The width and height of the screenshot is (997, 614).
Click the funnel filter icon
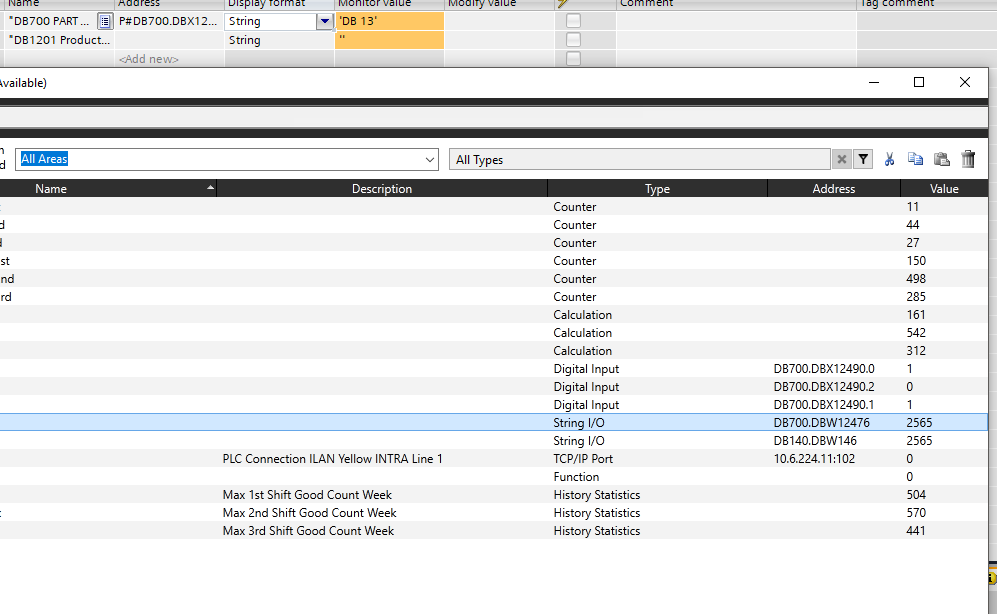[x=863, y=159]
